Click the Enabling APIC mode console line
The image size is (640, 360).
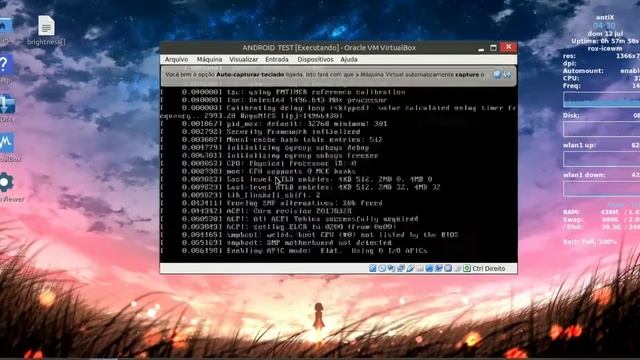pos(294,251)
